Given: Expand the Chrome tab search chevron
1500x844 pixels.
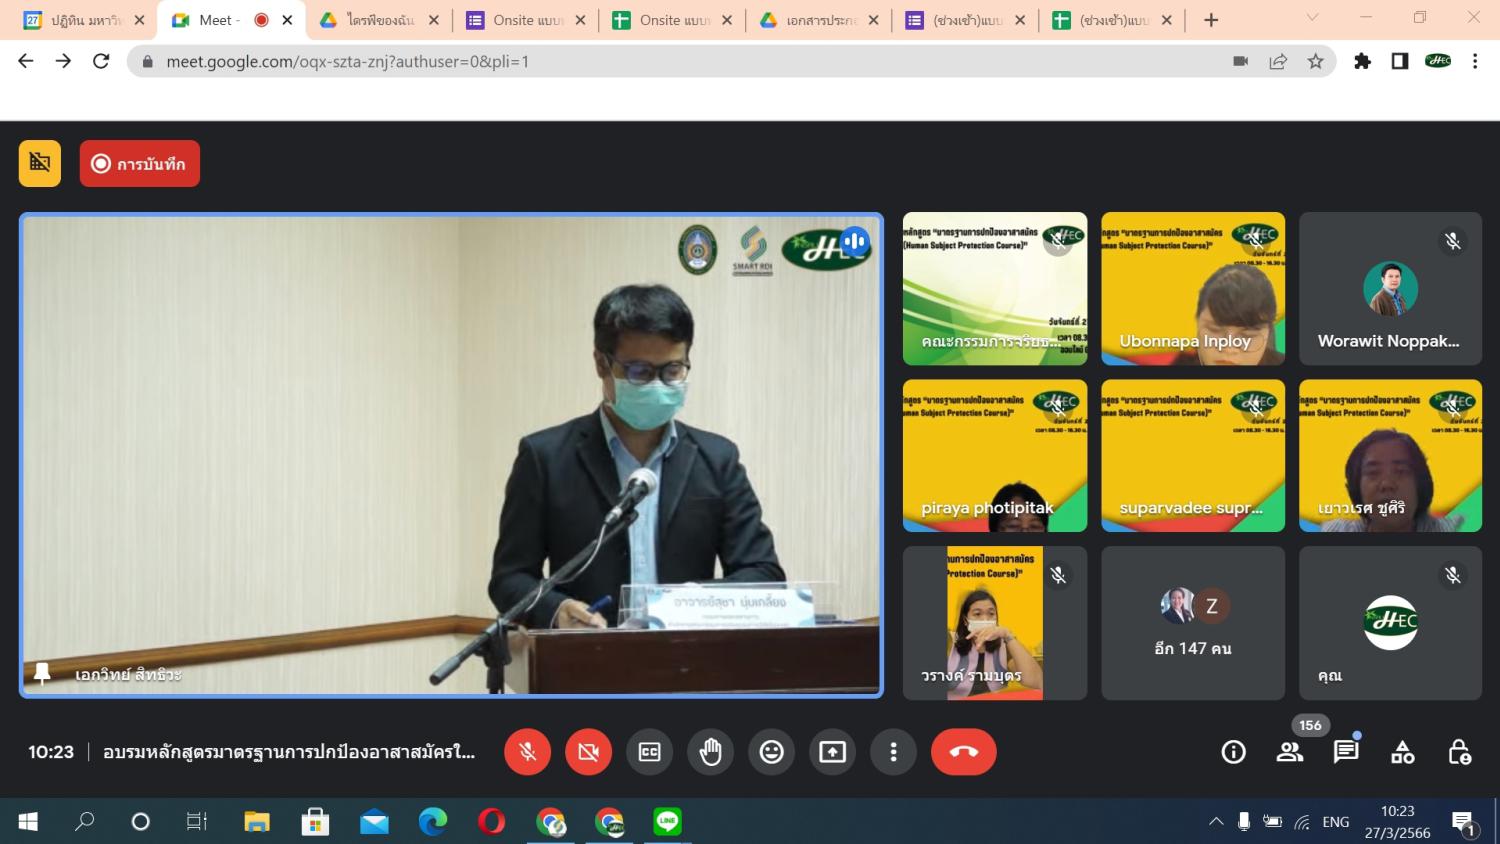Looking at the screenshot, I should point(1312,18).
